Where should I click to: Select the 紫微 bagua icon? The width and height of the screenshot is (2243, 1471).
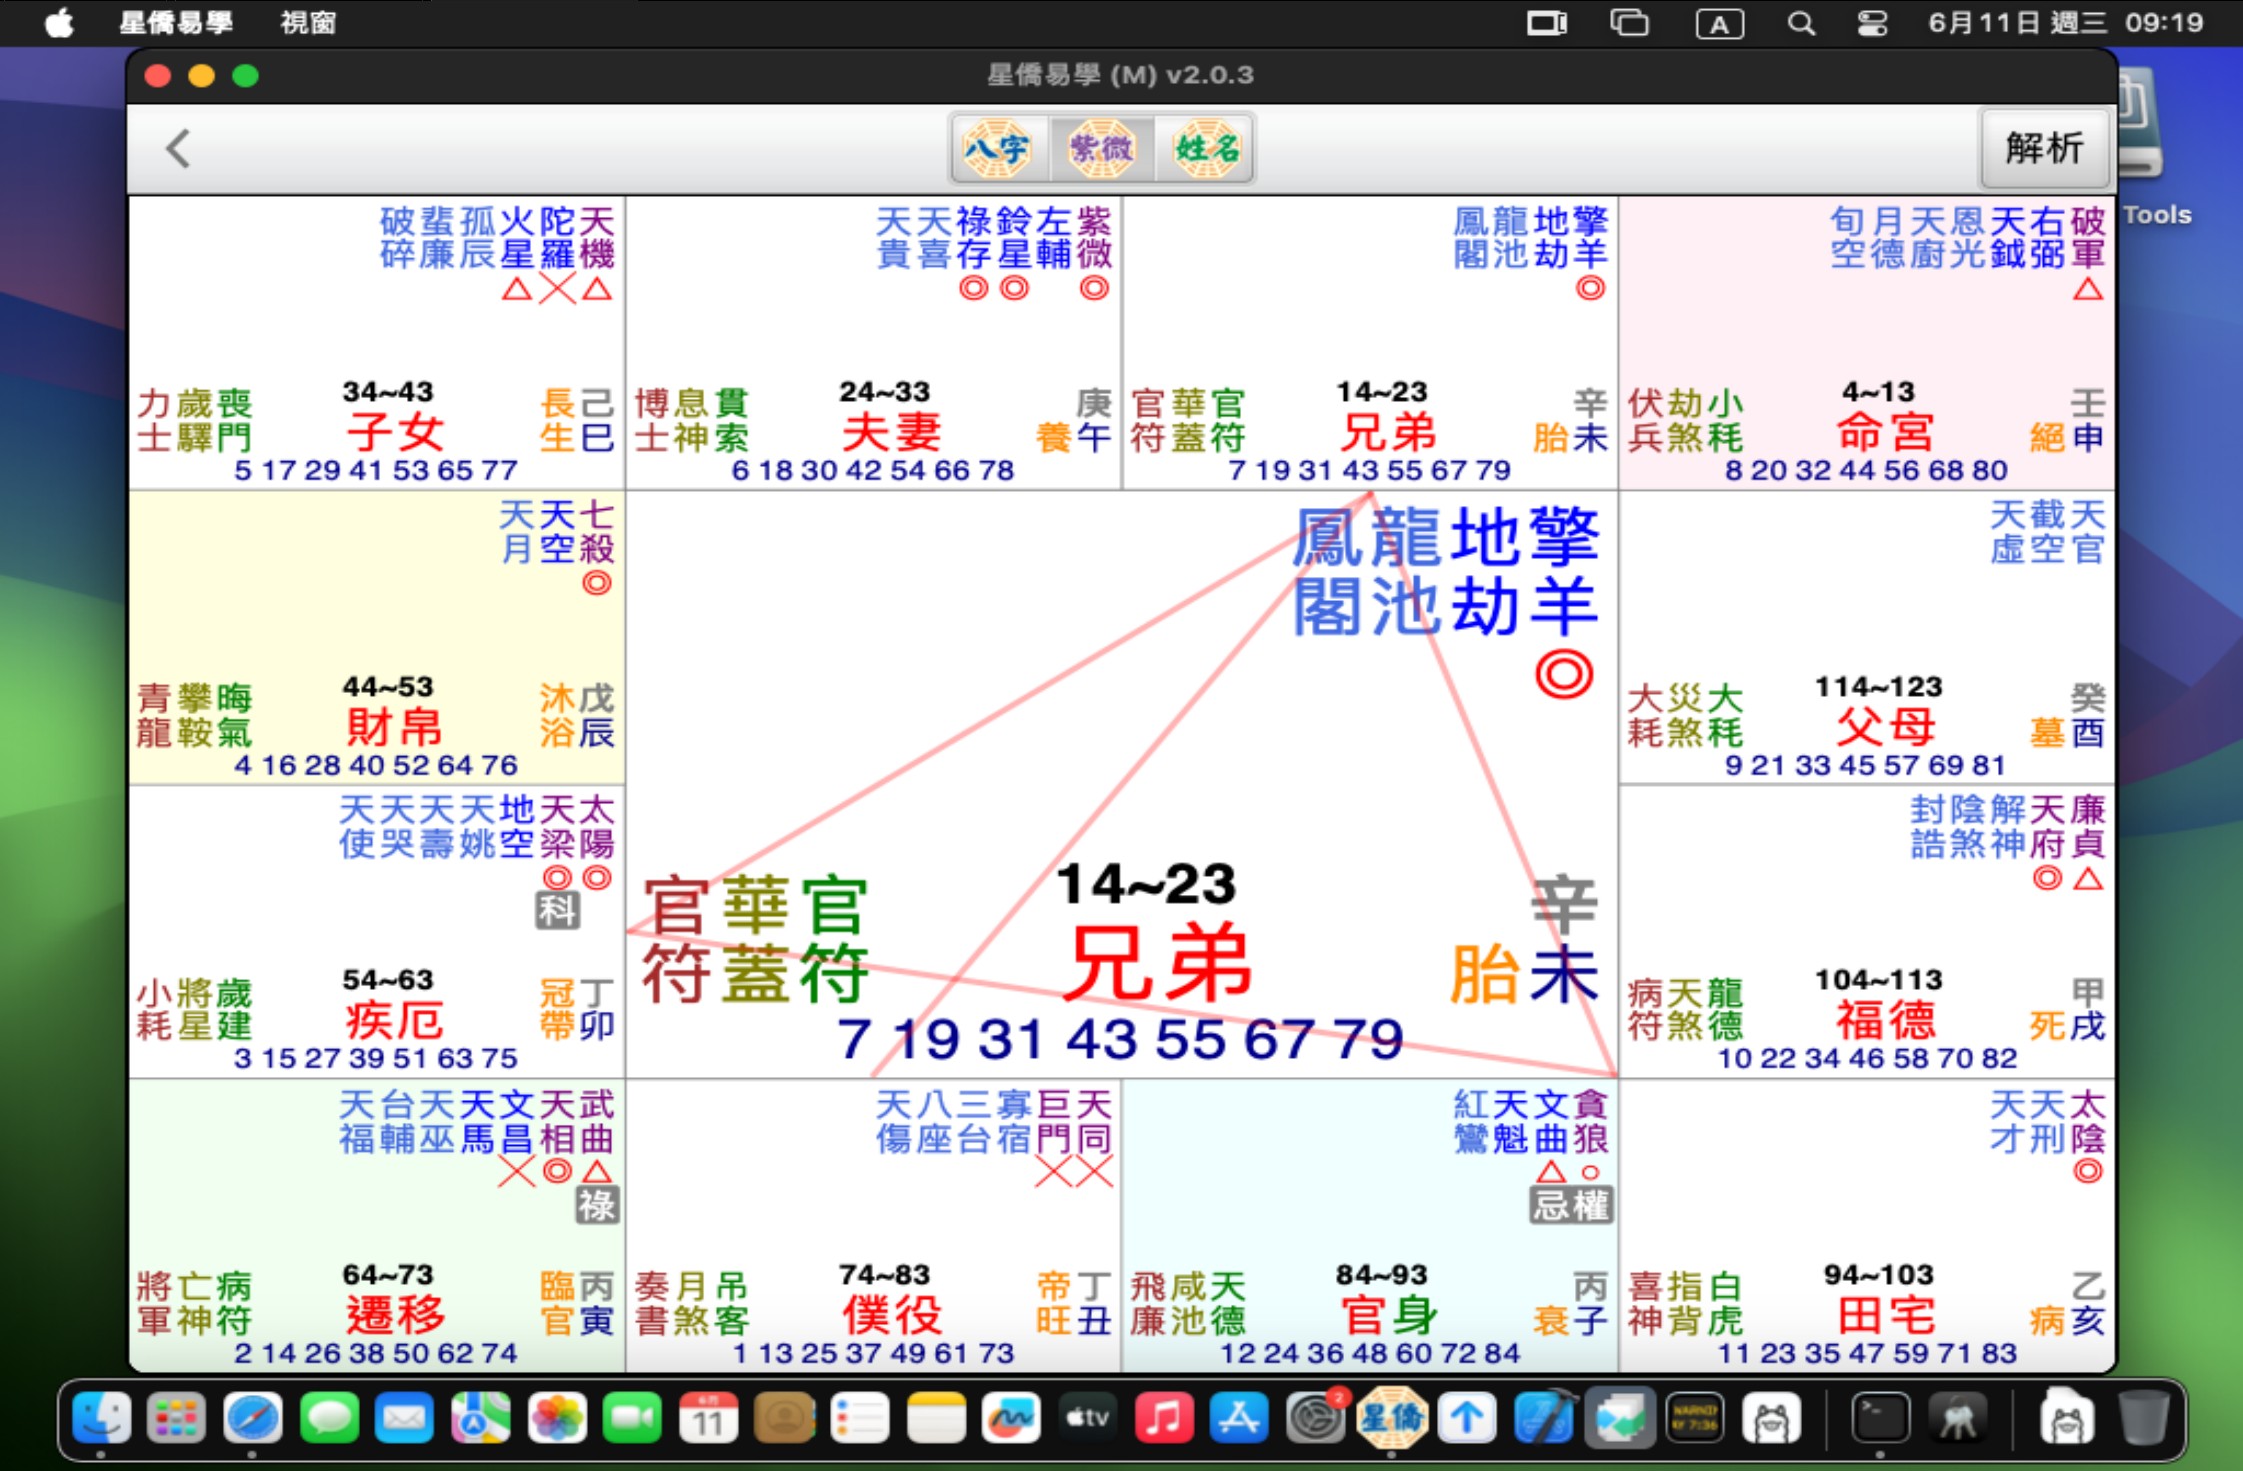pyautogui.click(x=1101, y=149)
